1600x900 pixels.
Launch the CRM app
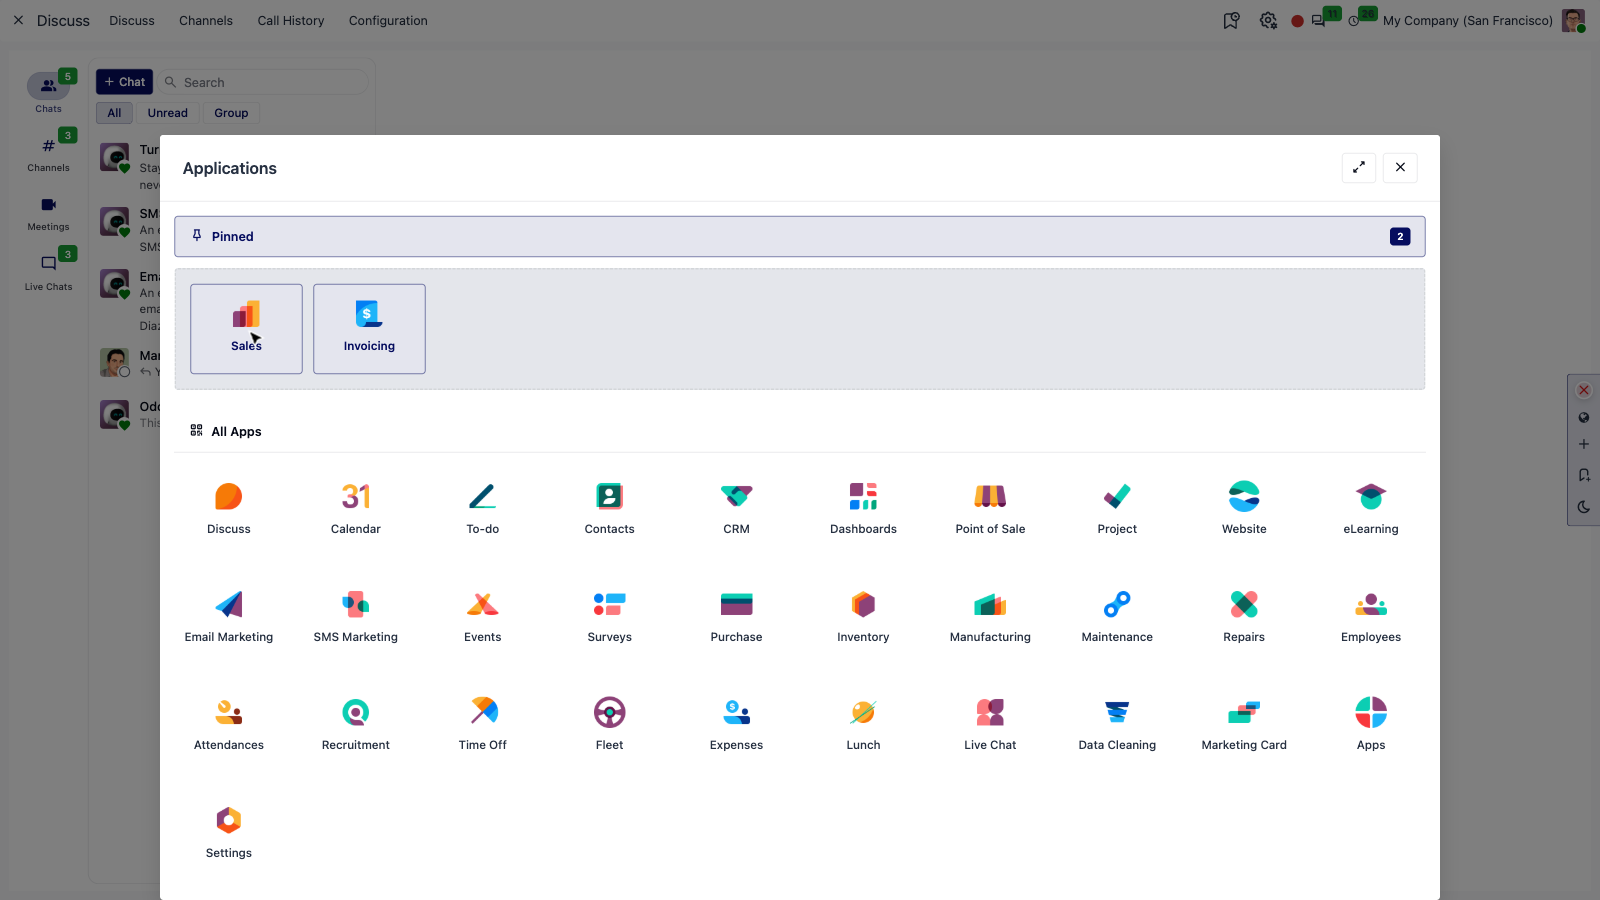coord(737,508)
